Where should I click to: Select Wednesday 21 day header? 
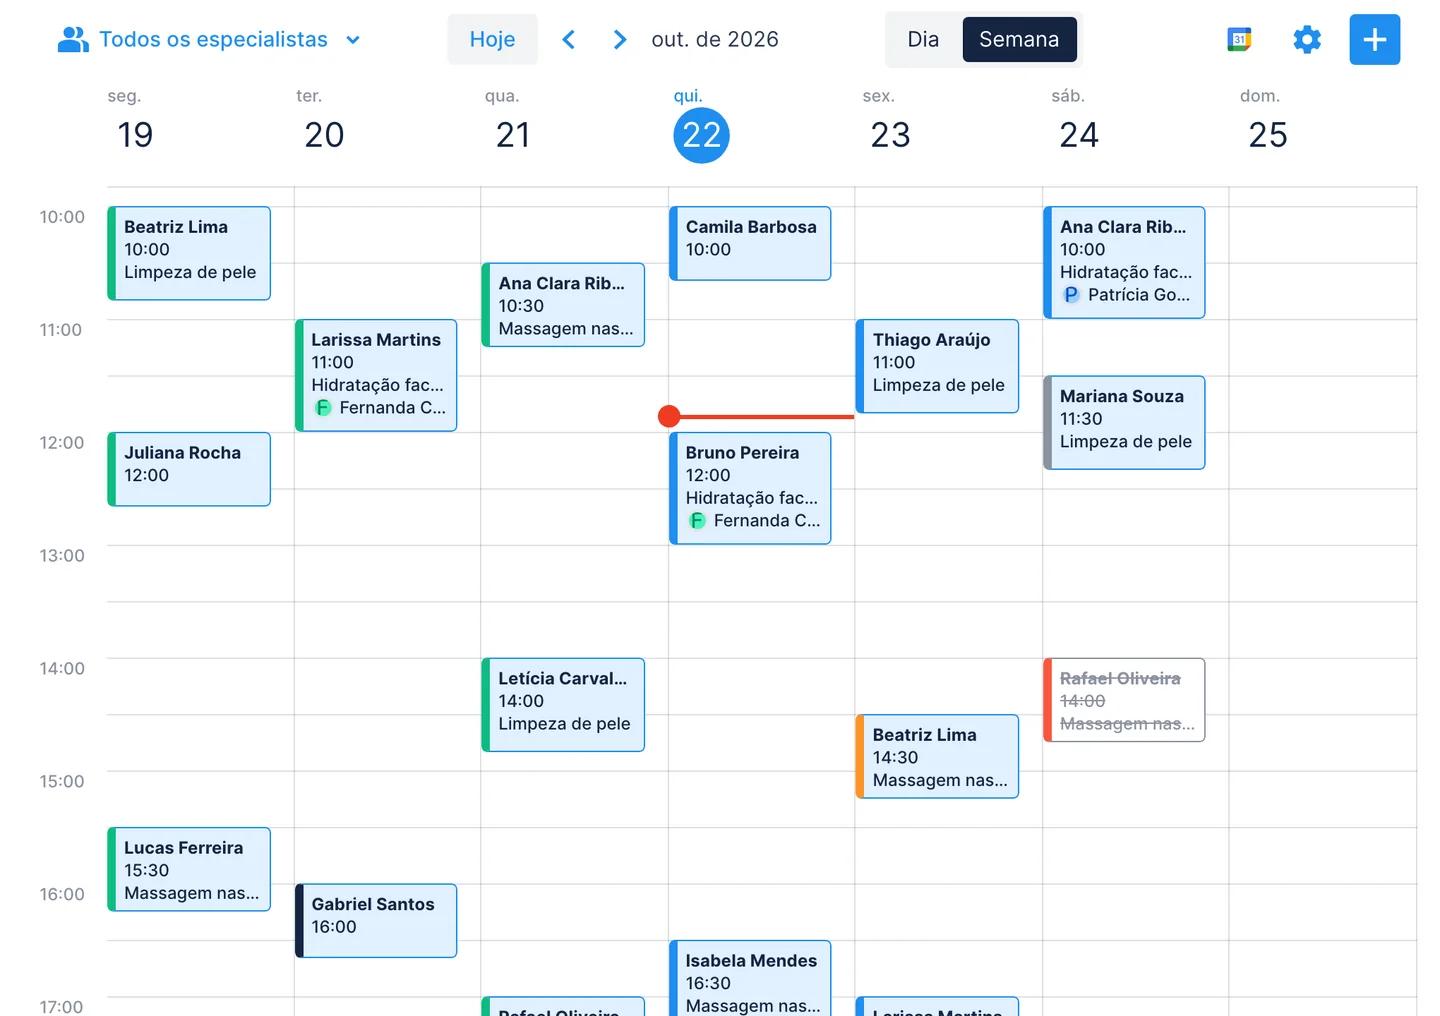(x=513, y=135)
